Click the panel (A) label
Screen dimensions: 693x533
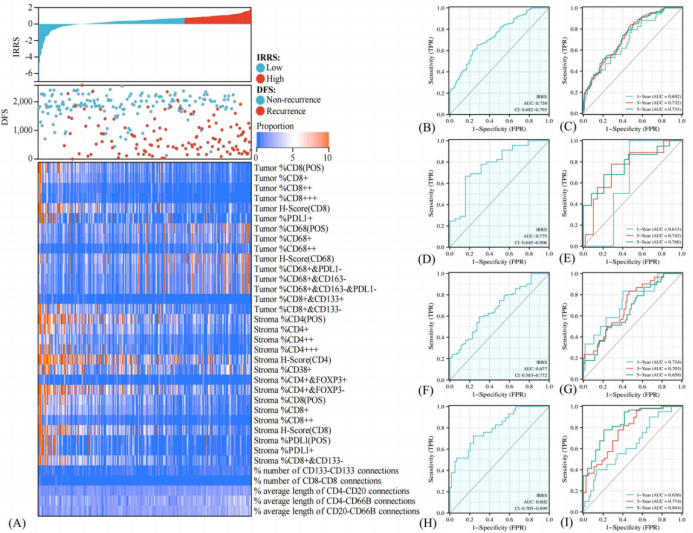(13, 522)
